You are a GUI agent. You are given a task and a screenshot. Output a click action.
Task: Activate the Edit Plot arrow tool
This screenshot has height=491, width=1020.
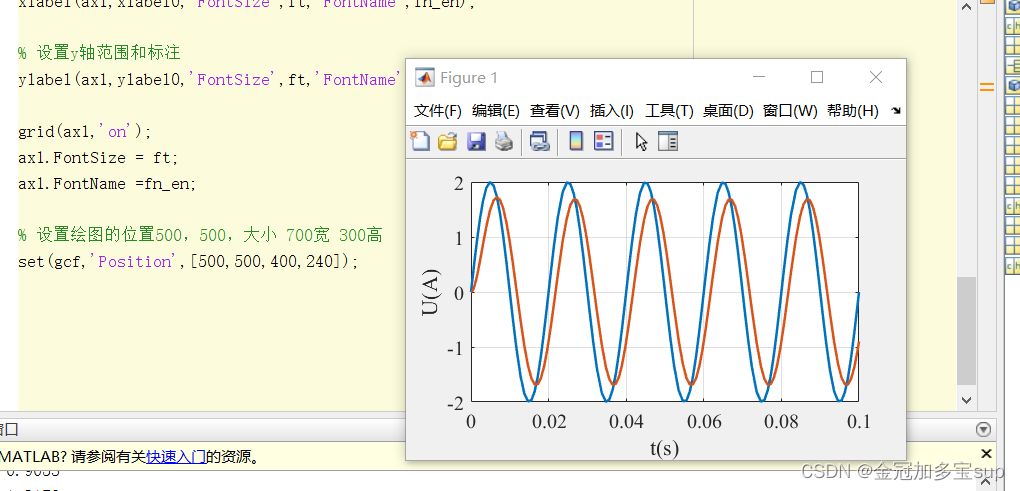point(641,141)
